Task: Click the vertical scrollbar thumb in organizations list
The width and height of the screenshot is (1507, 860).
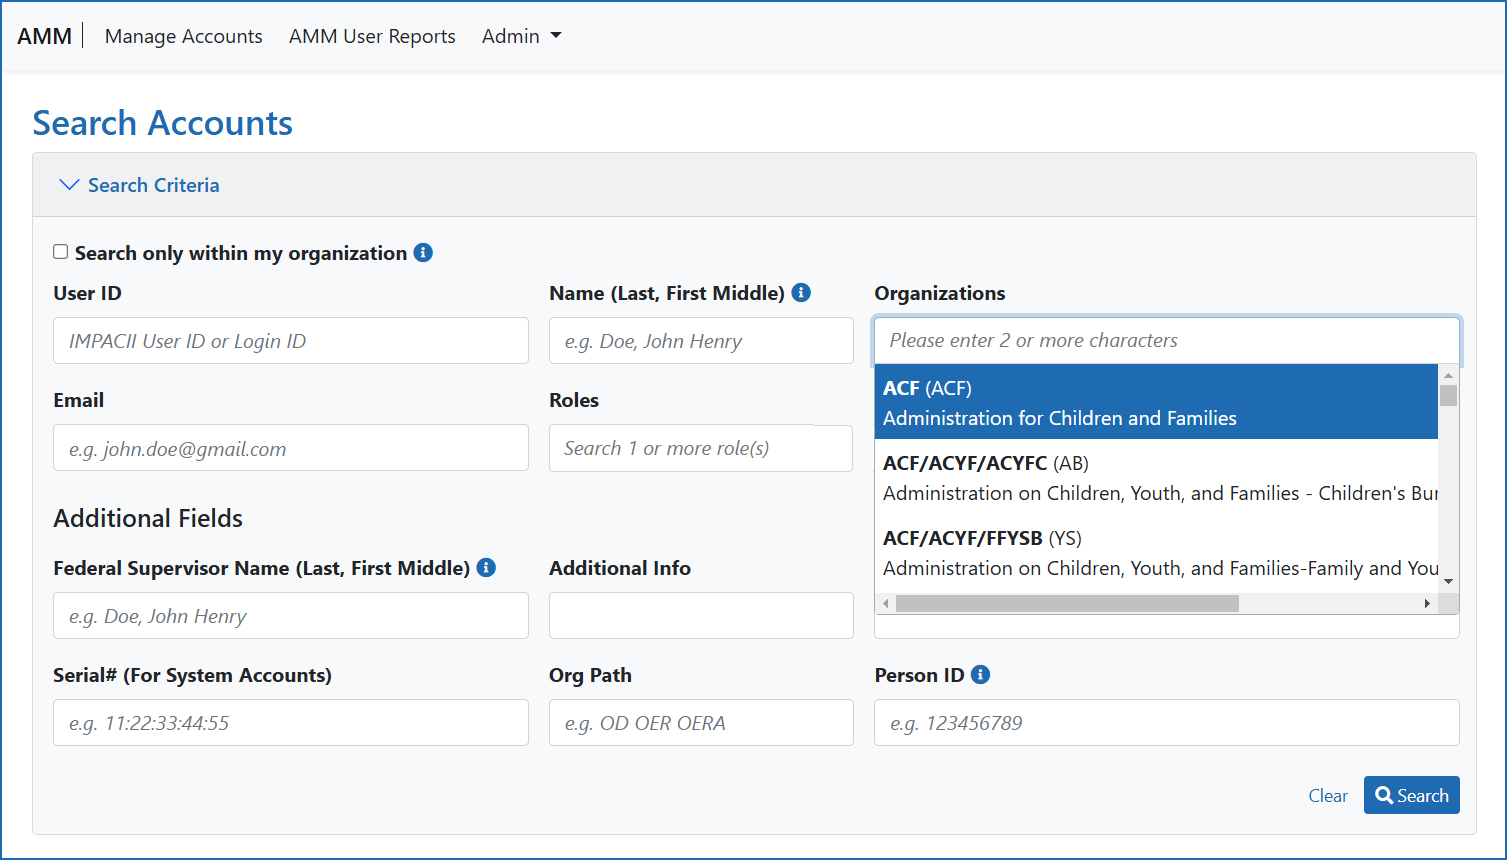Action: pos(1448,395)
